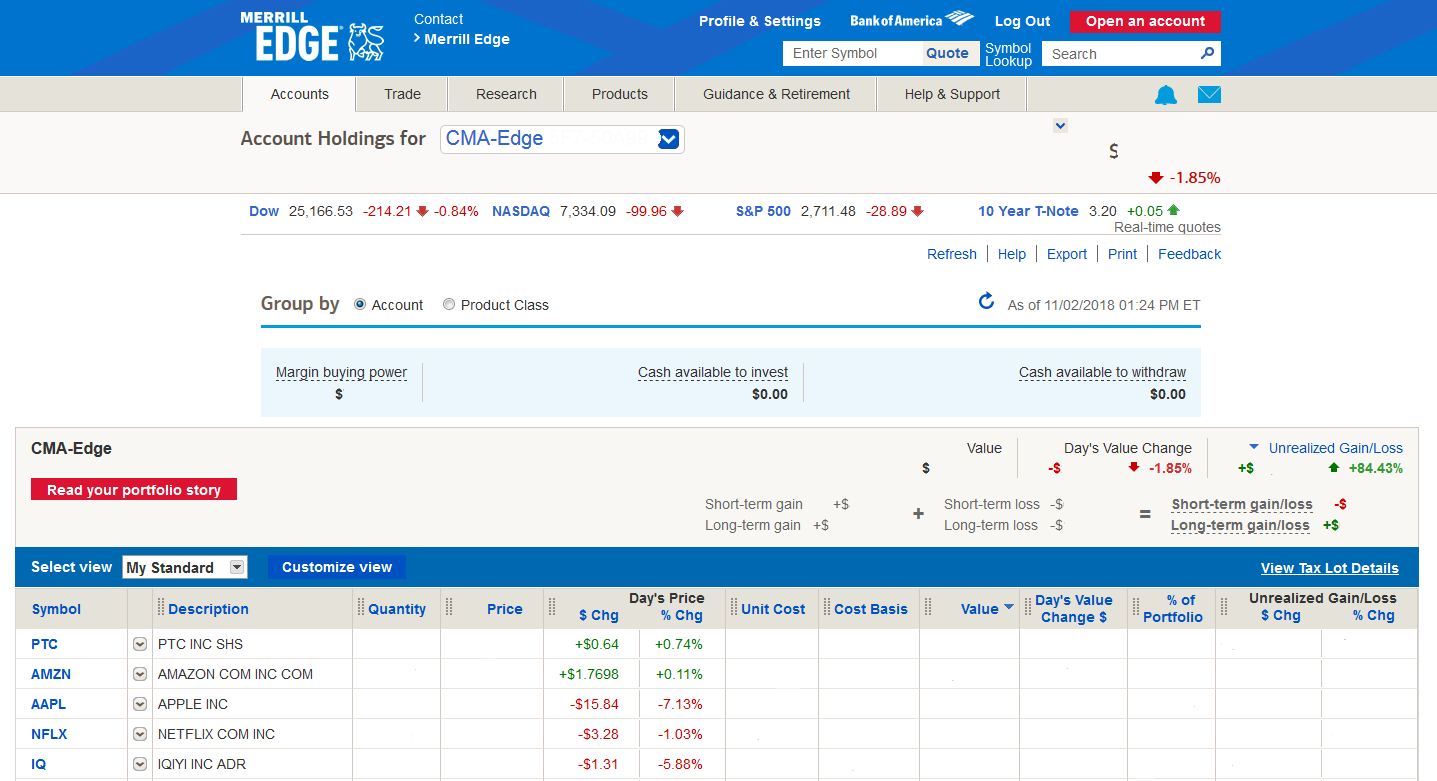The image size is (1437, 781).
Task: Click the Refresh link
Action: 952,254
